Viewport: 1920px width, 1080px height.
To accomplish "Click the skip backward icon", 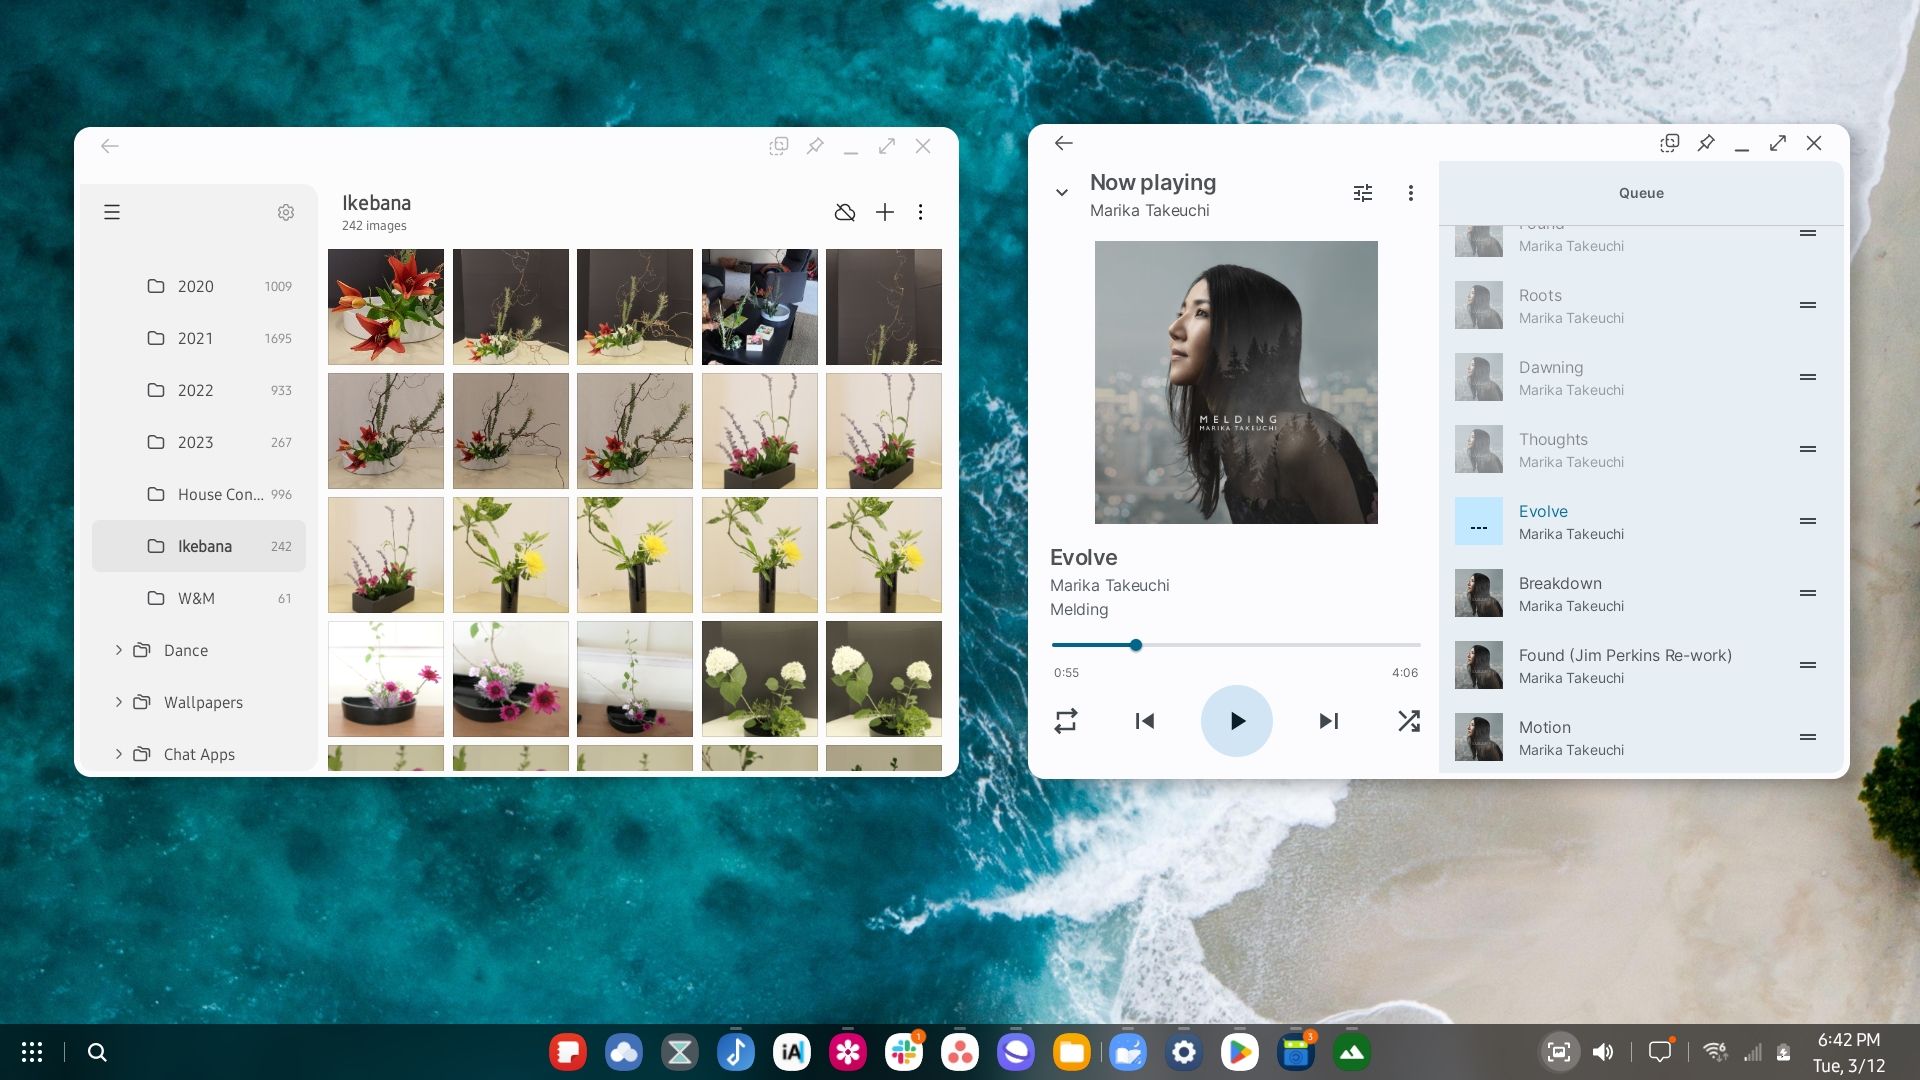I will pos(1145,721).
